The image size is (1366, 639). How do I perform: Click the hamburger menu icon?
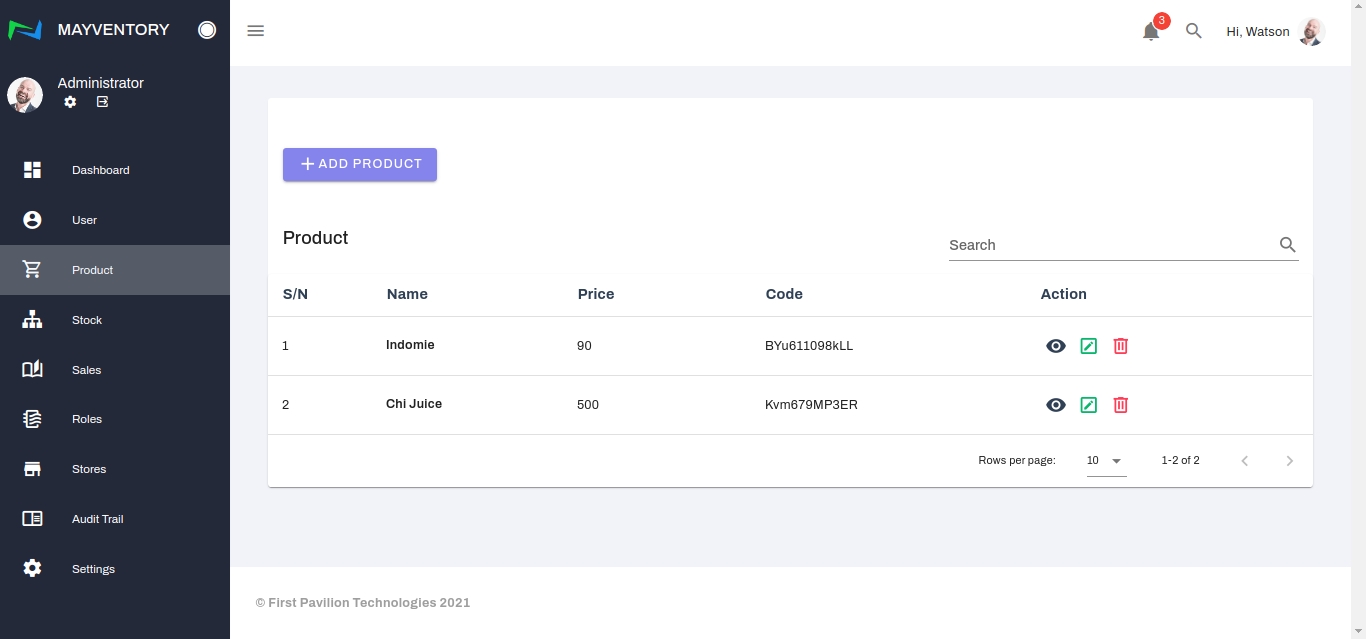pyautogui.click(x=255, y=31)
